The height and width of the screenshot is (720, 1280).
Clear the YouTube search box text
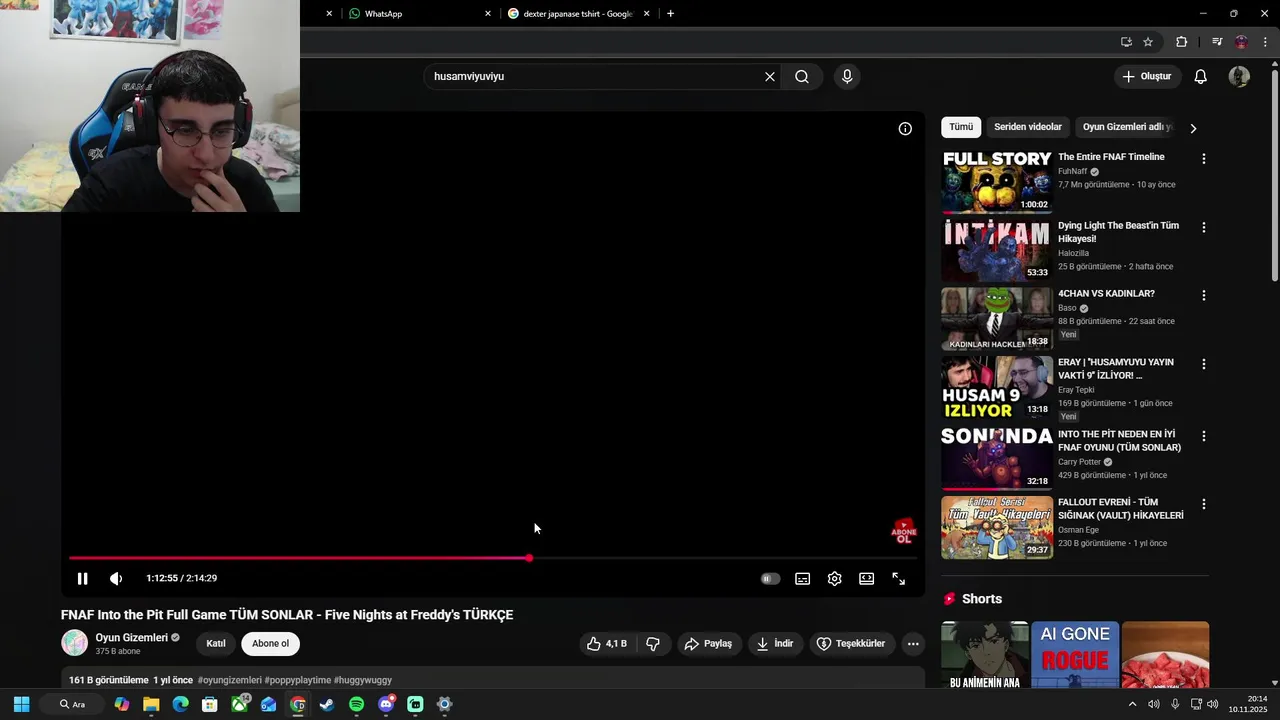(770, 77)
